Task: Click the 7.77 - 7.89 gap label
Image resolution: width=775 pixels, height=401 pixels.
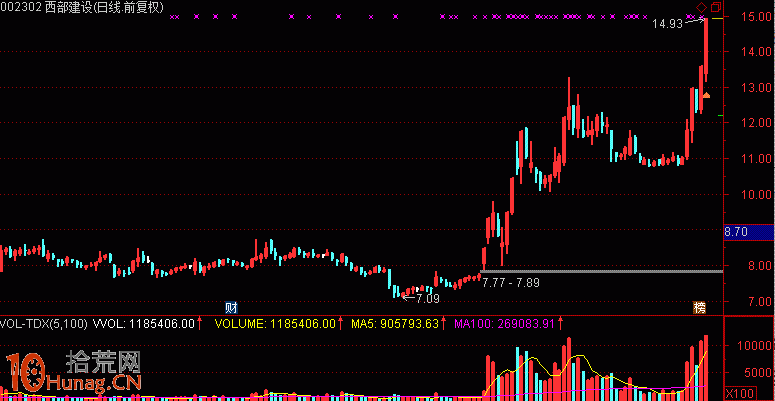Action: coord(511,283)
